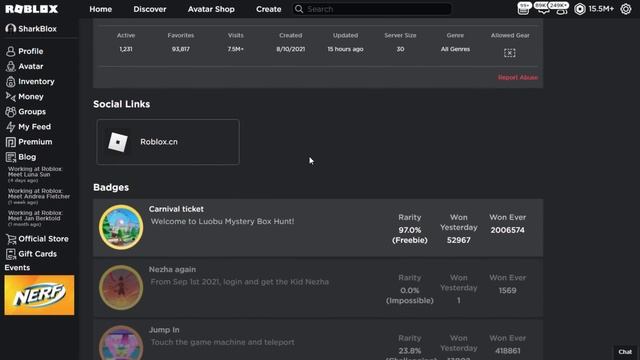
Task: Open the Jump In badge image
Action: pos(121,343)
